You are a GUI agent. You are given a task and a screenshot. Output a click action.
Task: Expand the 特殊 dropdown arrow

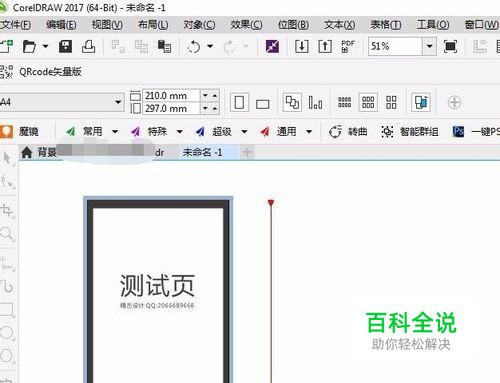(x=179, y=132)
